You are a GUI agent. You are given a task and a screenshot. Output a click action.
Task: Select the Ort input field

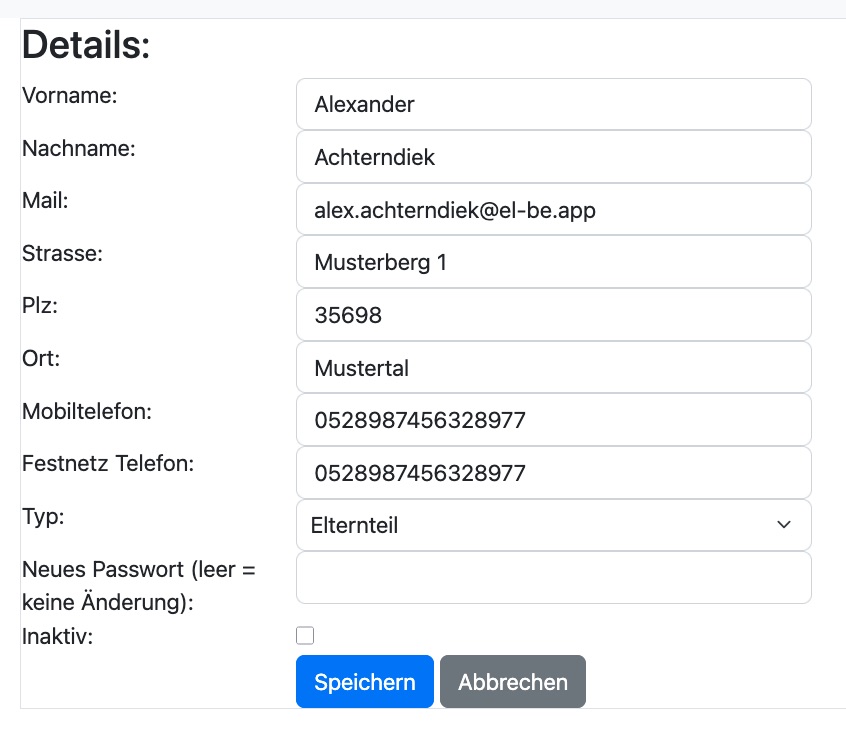pyautogui.click(x=553, y=368)
